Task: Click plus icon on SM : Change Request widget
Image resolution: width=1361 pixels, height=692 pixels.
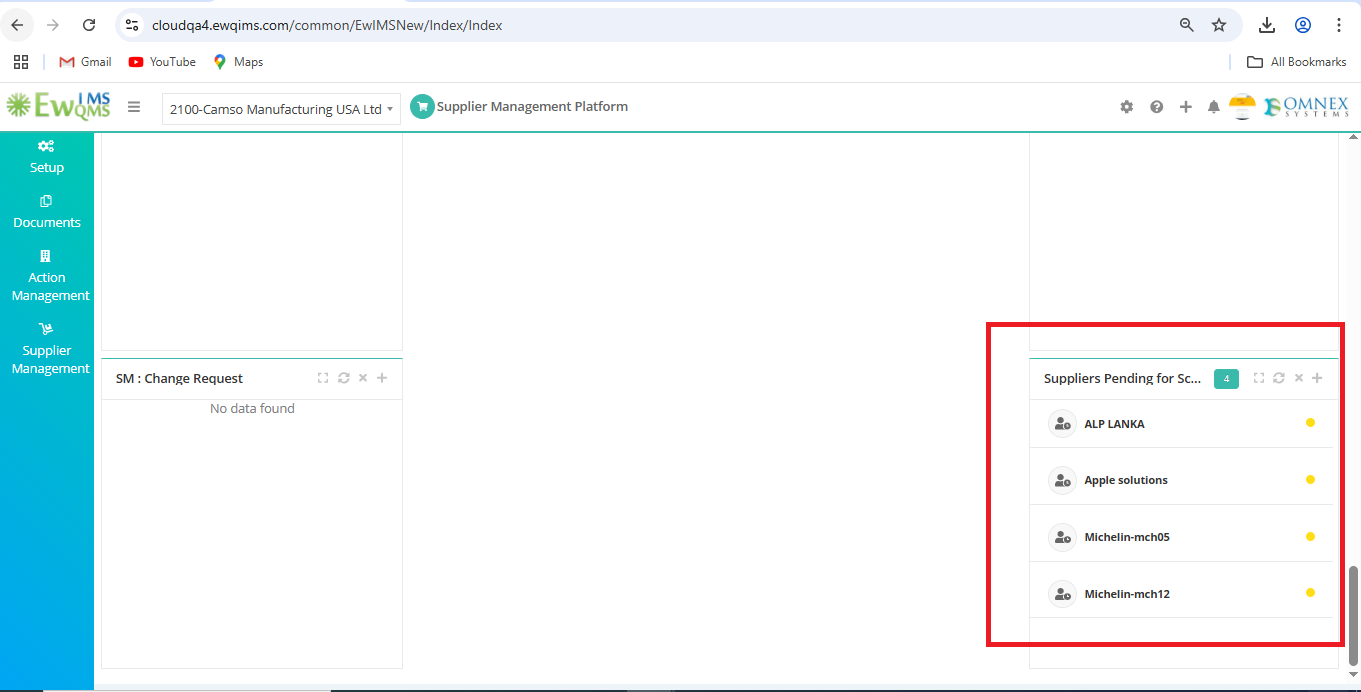Action: (x=382, y=378)
